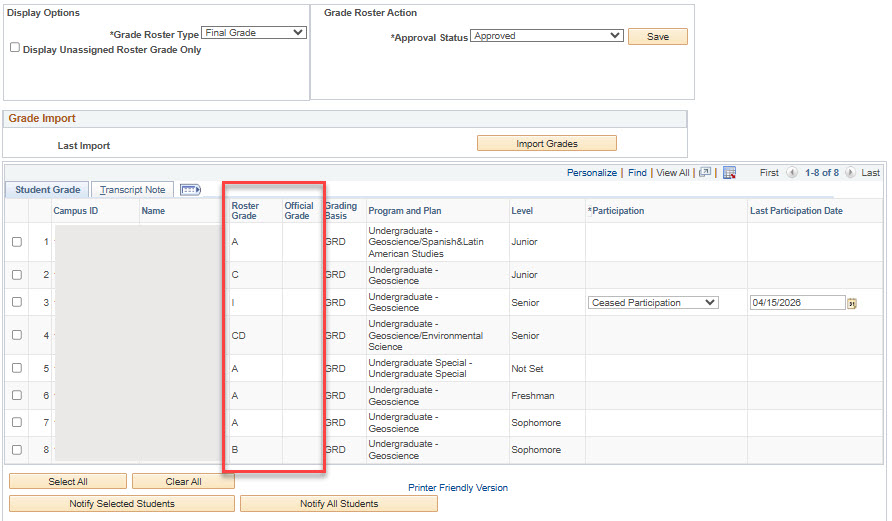
Task: Sort by Last Participation Date column header
Action: click(x=796, y=210)
